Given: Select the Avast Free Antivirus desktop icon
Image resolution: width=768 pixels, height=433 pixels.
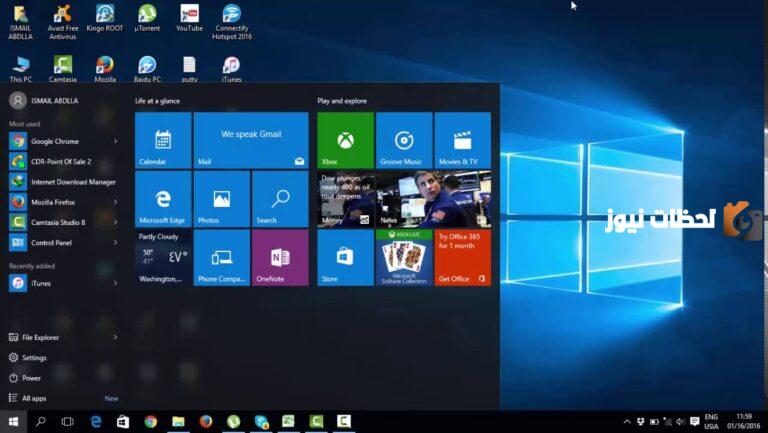Looking at the screenshot, I should click(x=63, y=22).
